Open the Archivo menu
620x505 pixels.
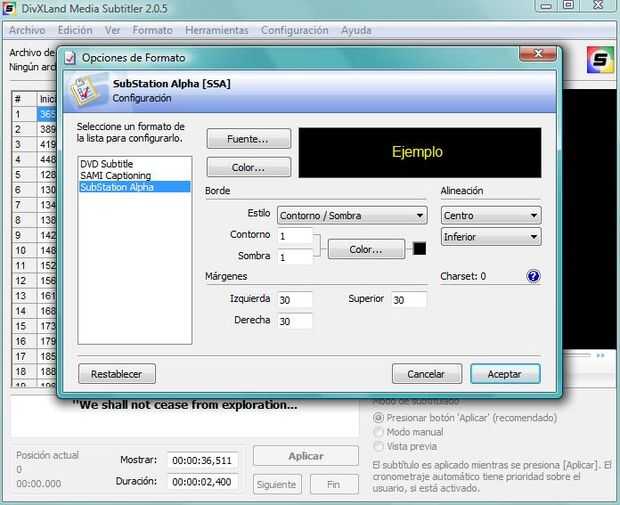(x=27, y=30)
